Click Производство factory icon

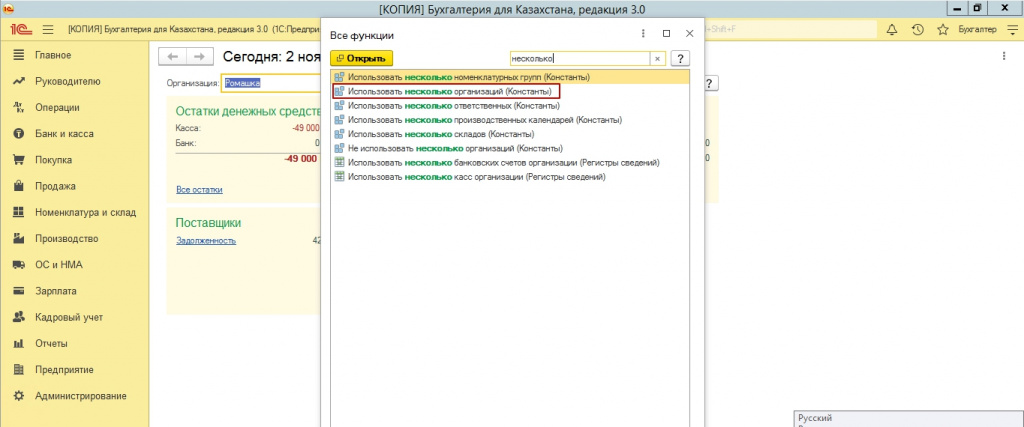click(x=19, y=238)
